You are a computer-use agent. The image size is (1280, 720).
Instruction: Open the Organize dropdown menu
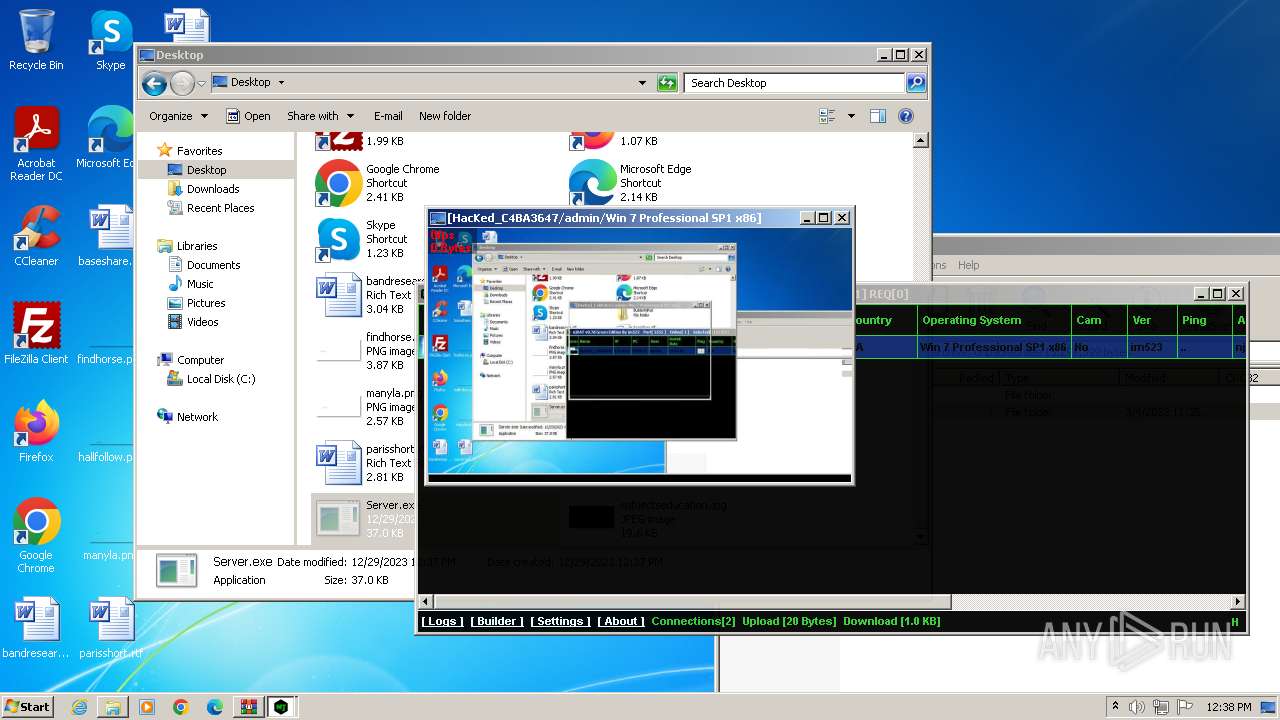(x=178, y=116)
